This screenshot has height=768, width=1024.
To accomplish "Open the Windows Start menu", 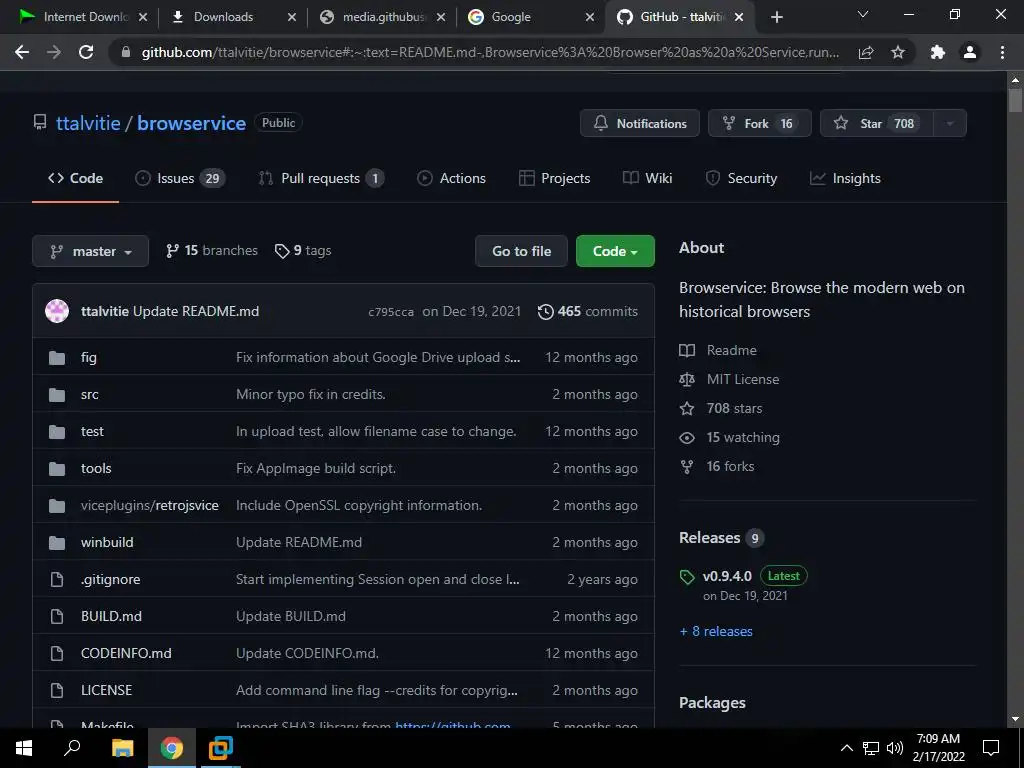I will 24,748.
